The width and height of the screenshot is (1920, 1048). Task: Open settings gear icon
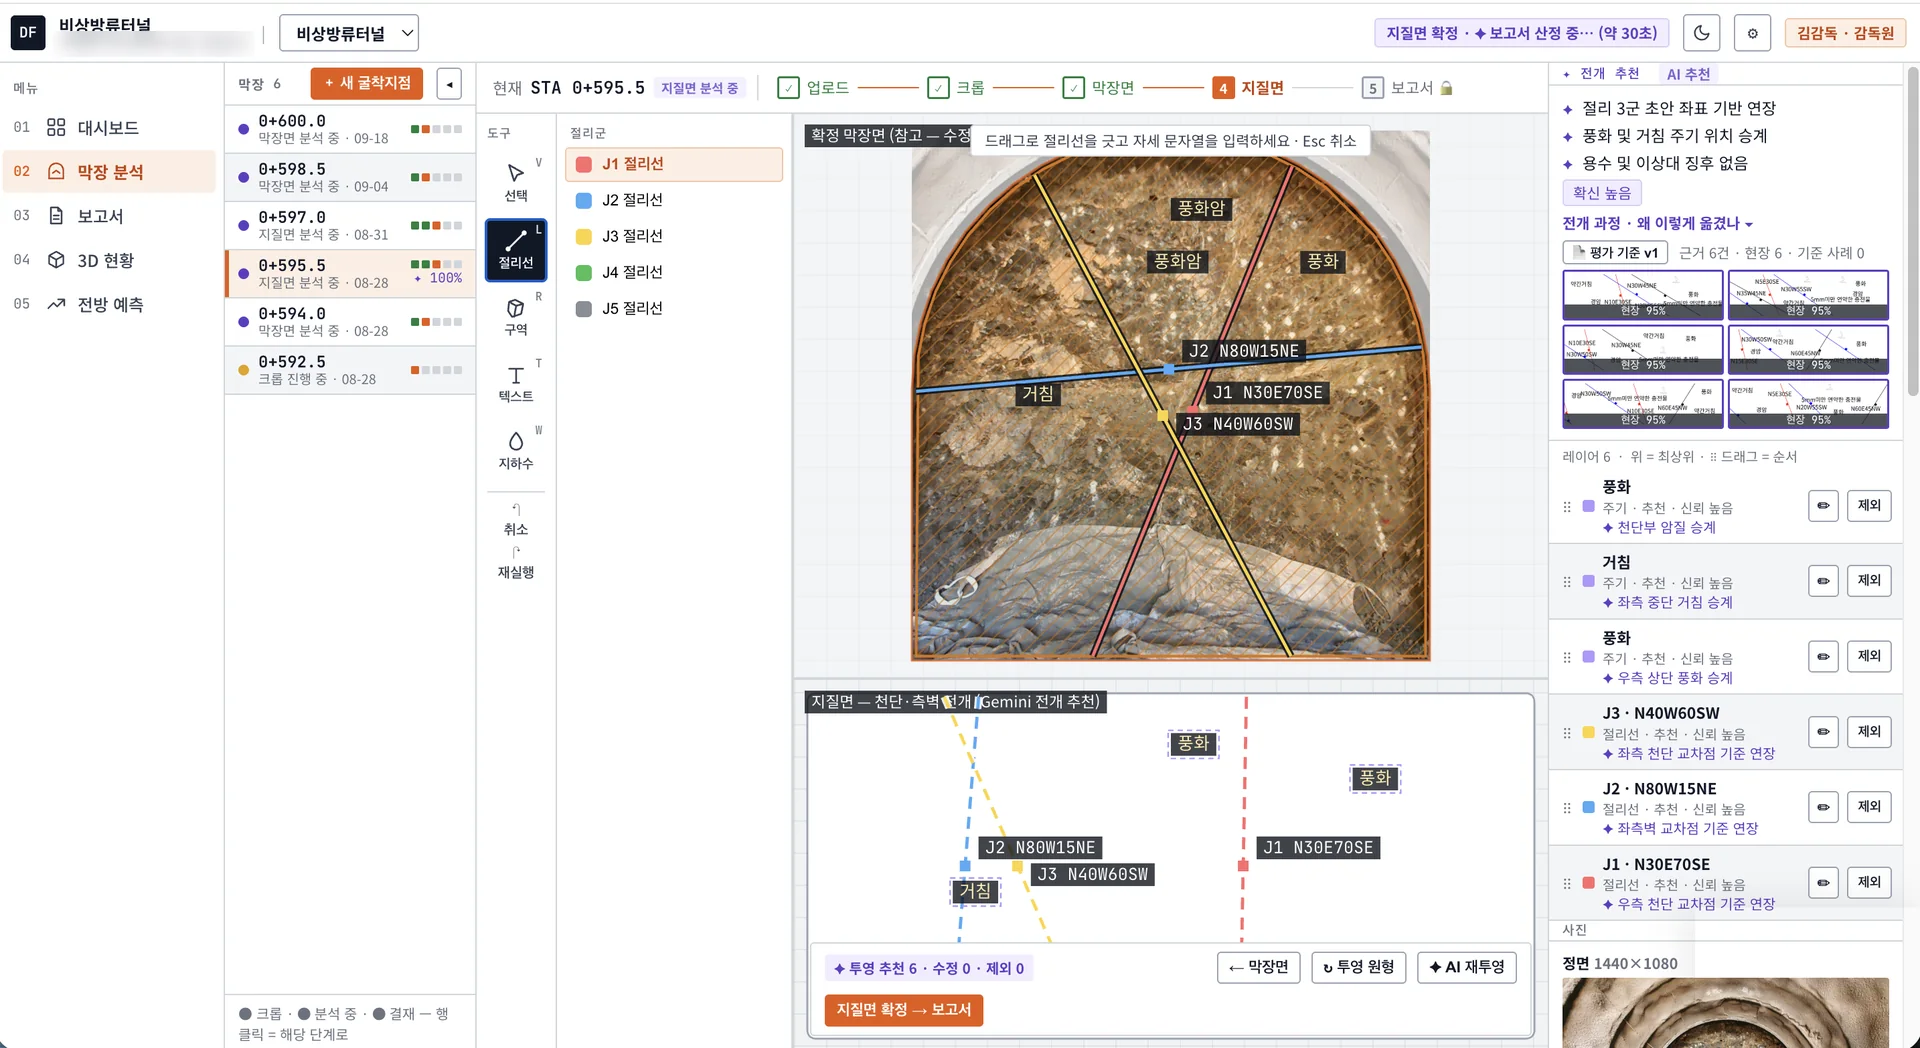coord(1752,33)
